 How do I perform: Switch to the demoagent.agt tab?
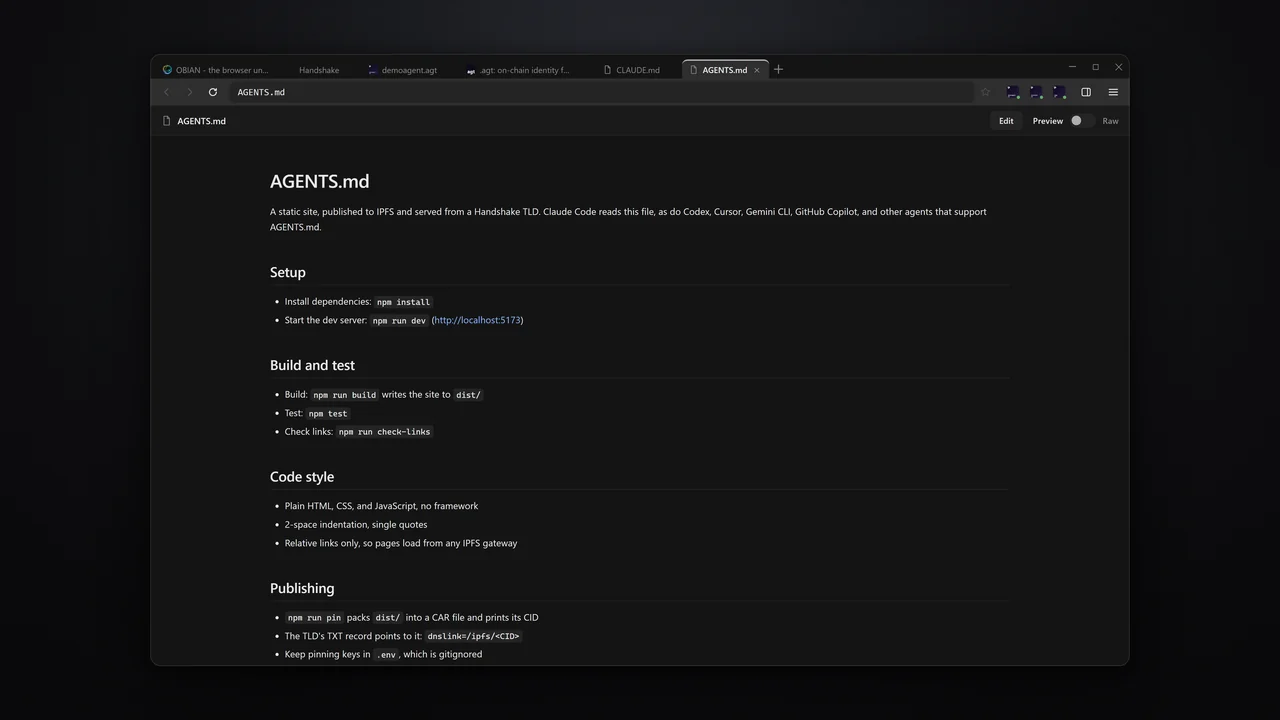click(x=403, y=70)
